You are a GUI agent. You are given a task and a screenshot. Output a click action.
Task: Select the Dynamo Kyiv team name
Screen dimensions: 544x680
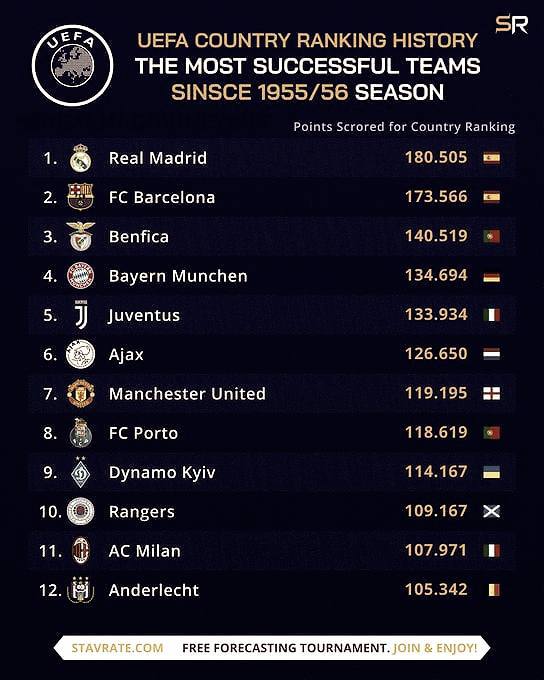point(162,472)
